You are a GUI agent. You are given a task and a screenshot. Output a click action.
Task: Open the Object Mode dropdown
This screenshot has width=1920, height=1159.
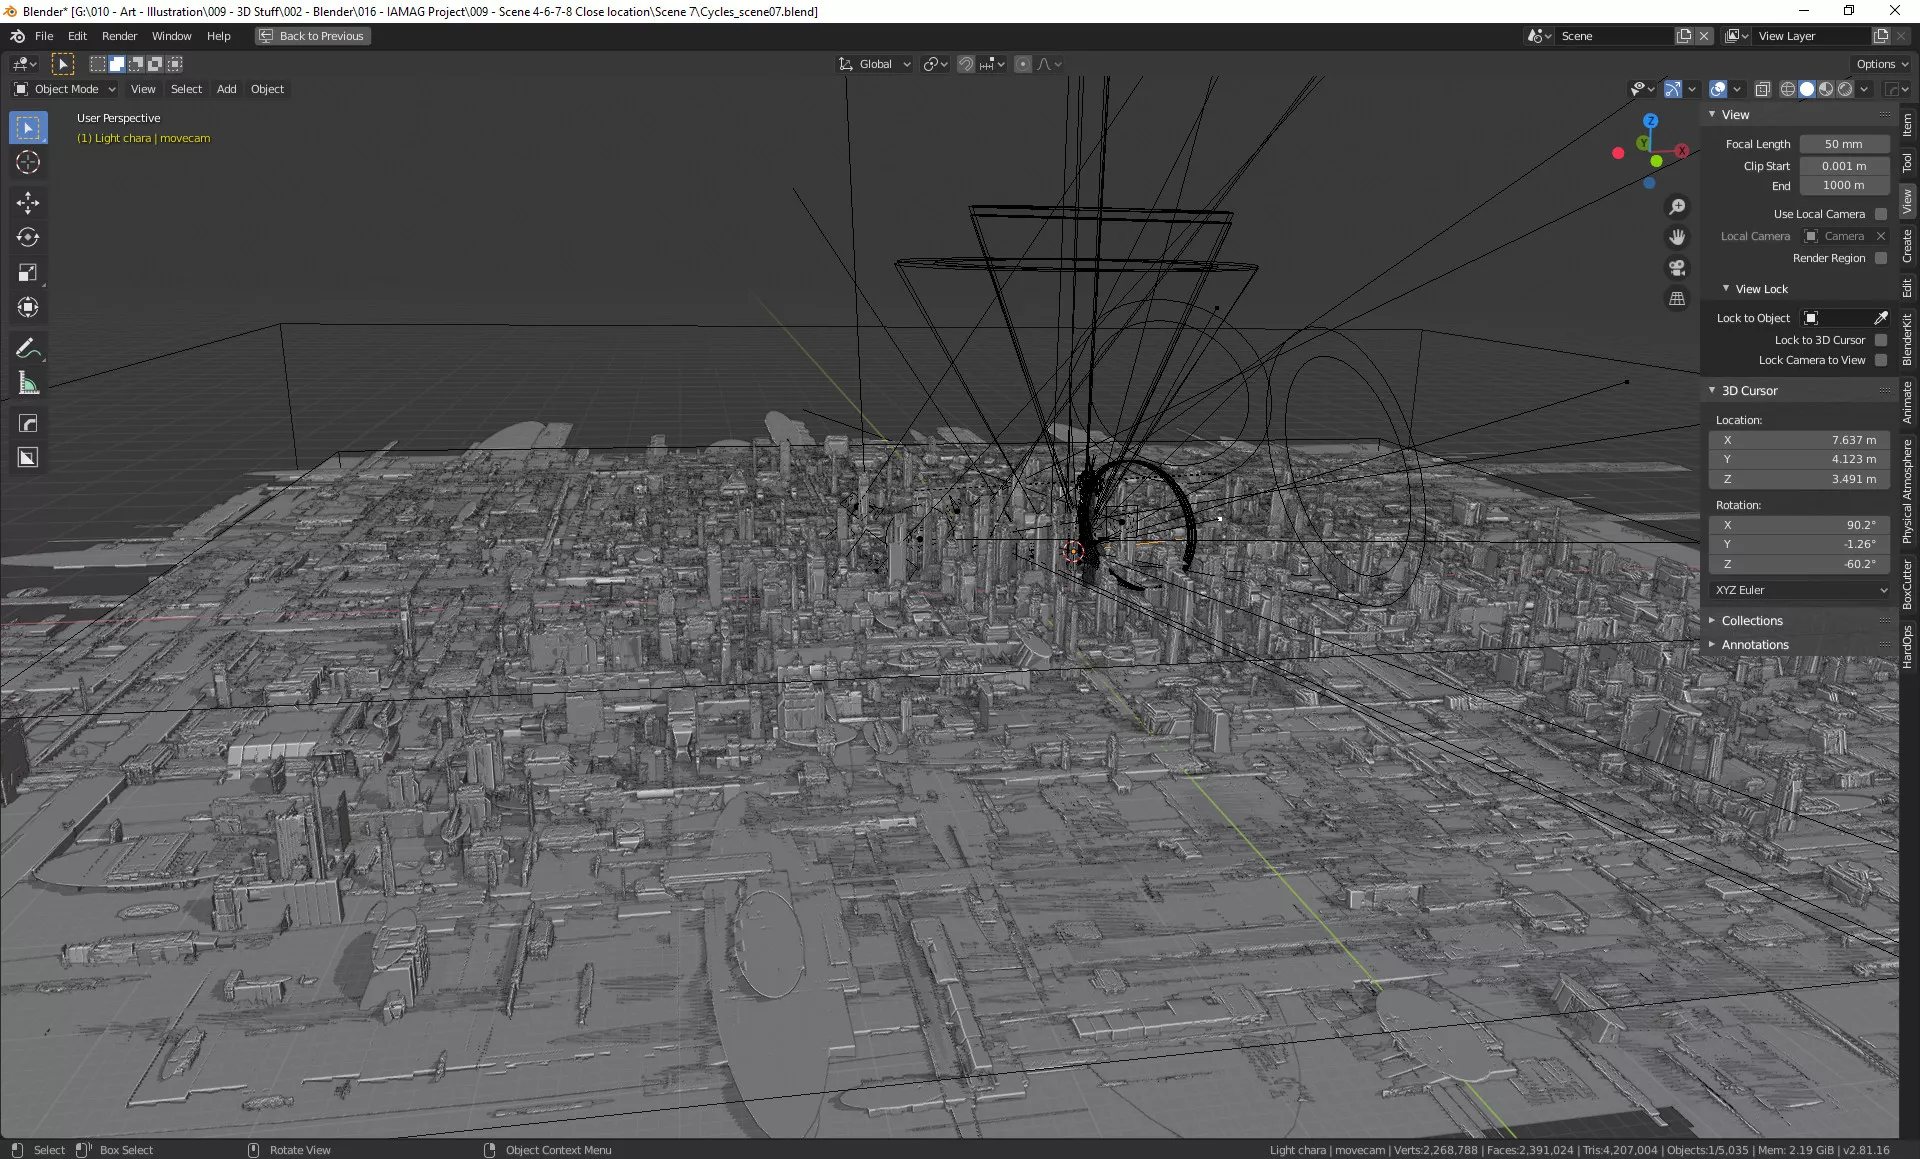tap(66, 89)
